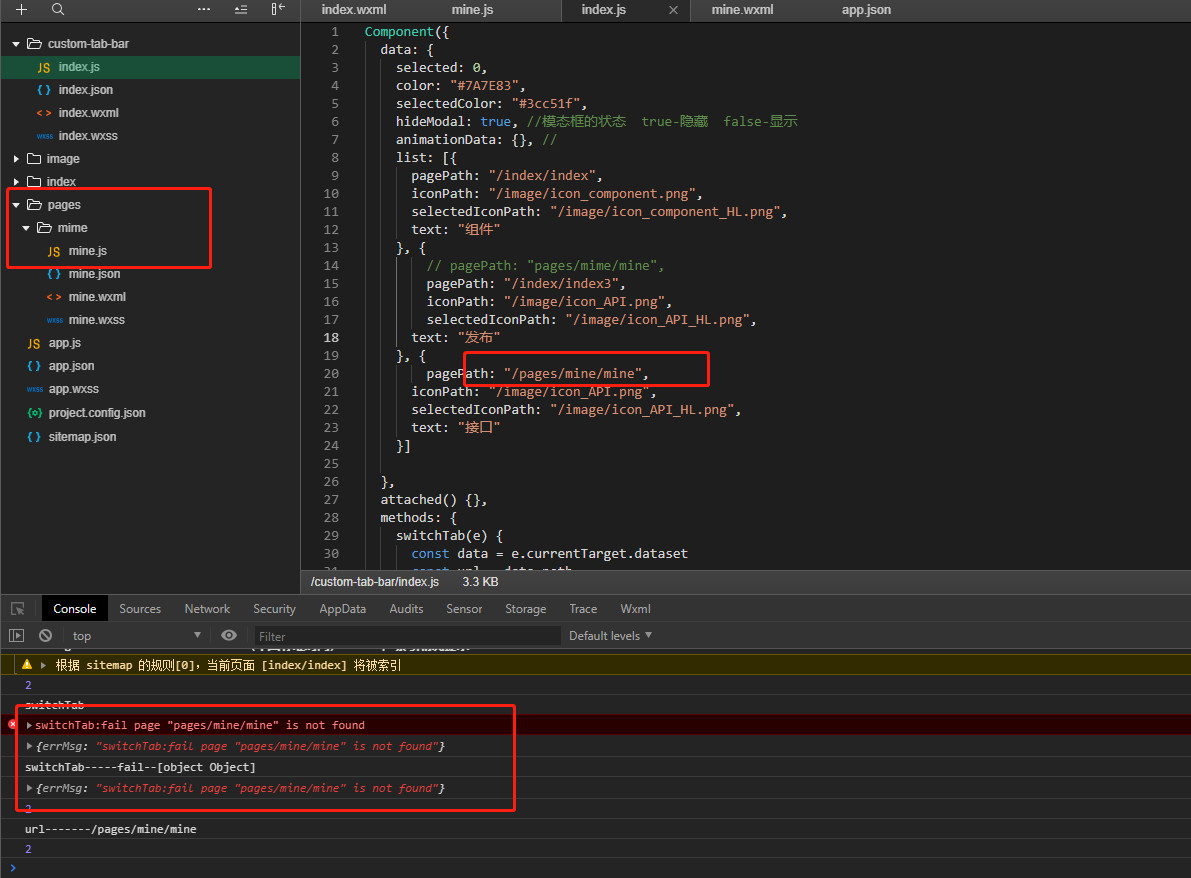Select the Console devtools tab

(x=74, y=609)
